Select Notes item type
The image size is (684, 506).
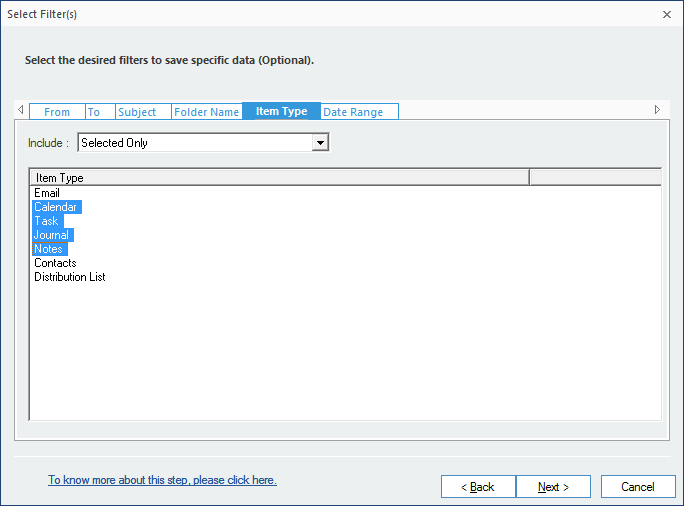coord(49,249)
